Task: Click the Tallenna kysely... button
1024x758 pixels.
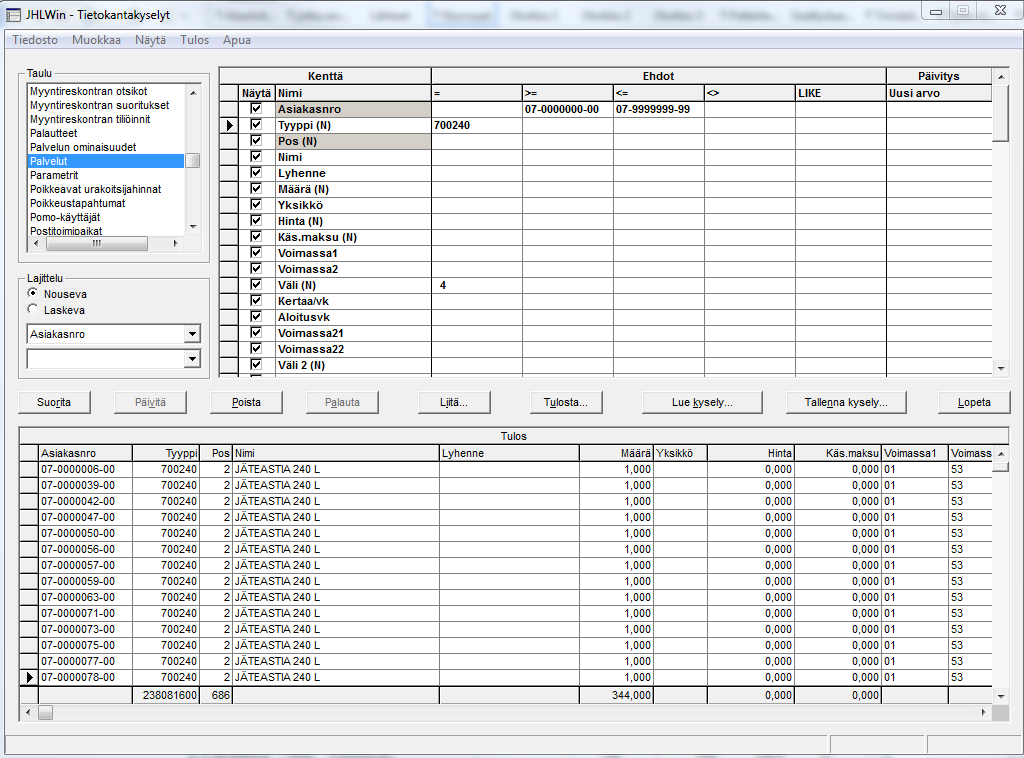Action: tap(846, 402)
